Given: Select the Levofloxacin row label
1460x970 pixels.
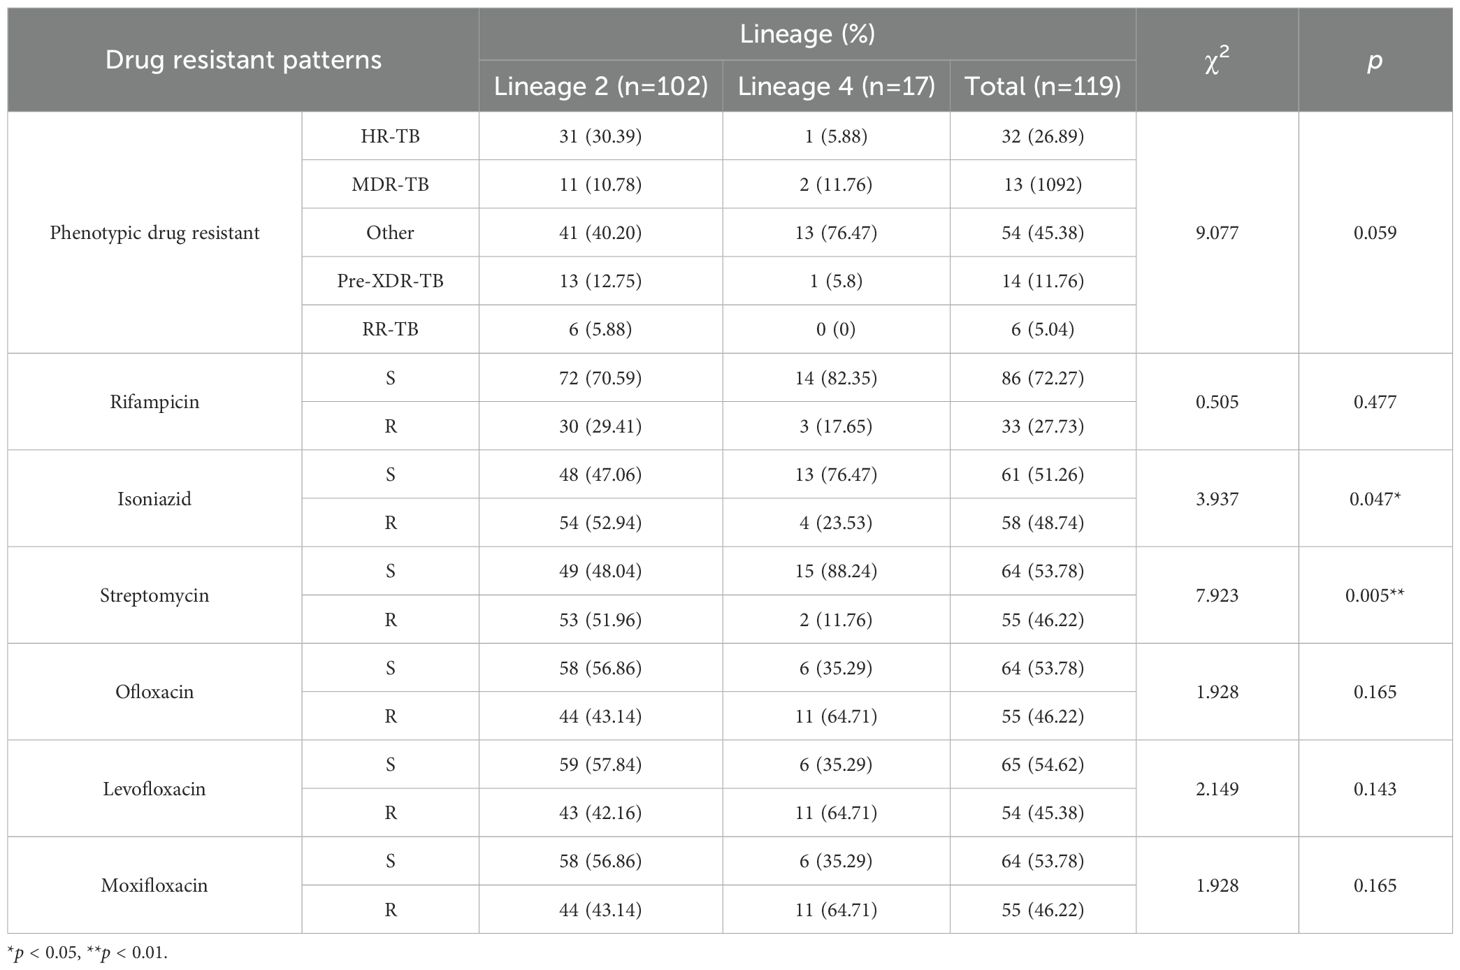Looking at the screenshot, I should point(155,789).
